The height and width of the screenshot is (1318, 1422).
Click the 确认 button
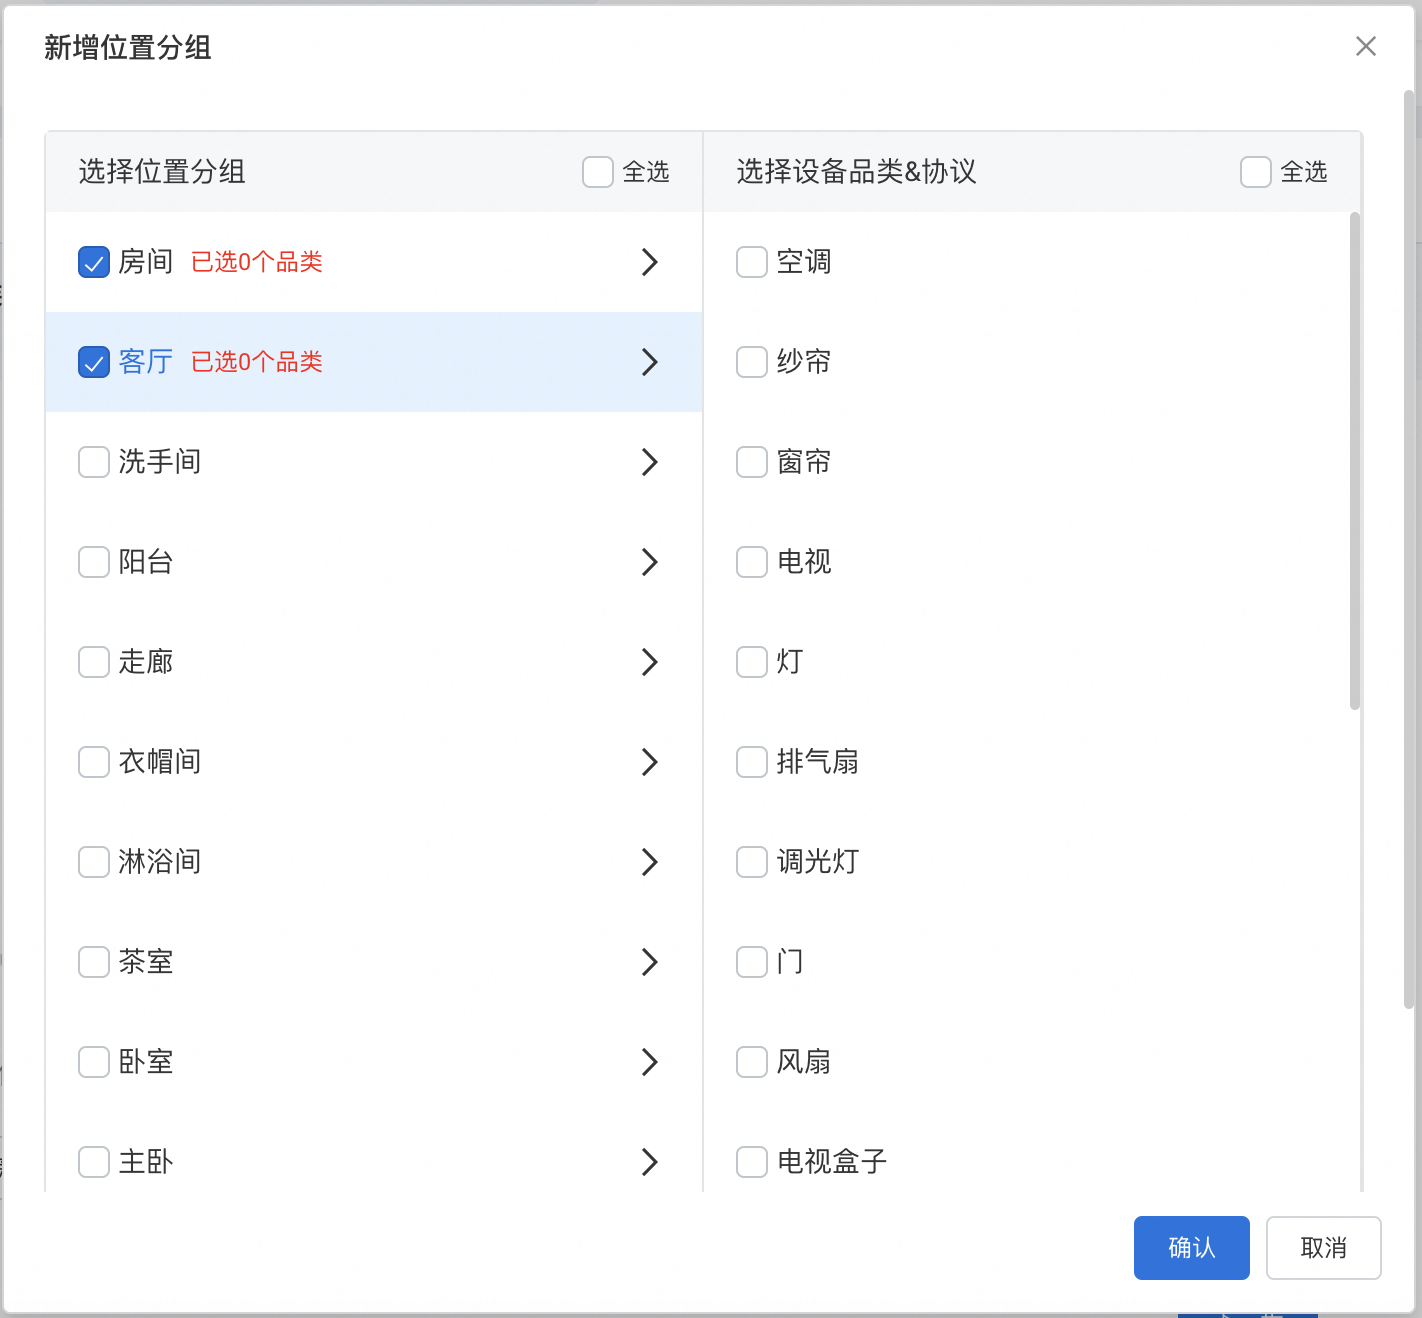1191,1248
